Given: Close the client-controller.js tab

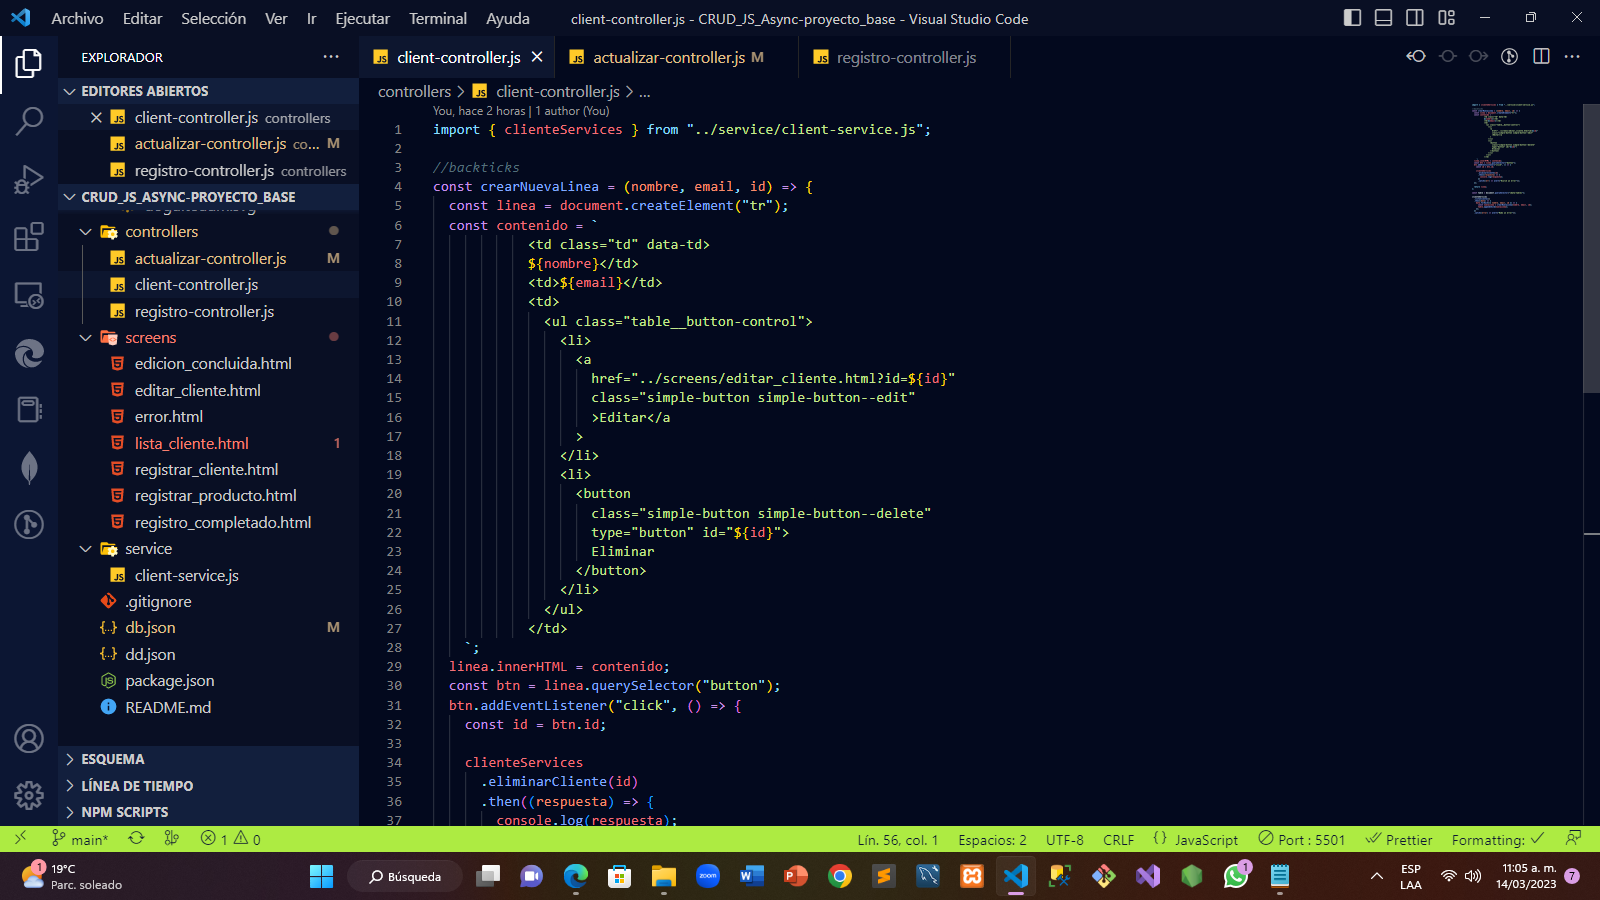Looking at the screenshot, I should pos(537,57).
